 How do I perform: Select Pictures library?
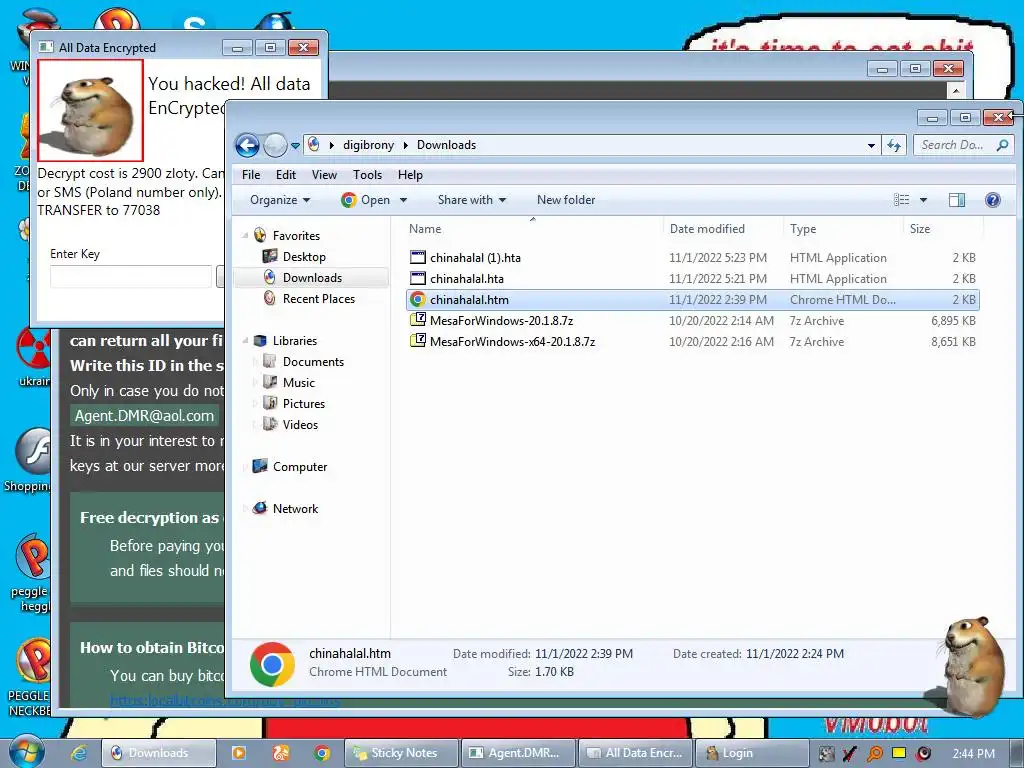coord(304,404)
